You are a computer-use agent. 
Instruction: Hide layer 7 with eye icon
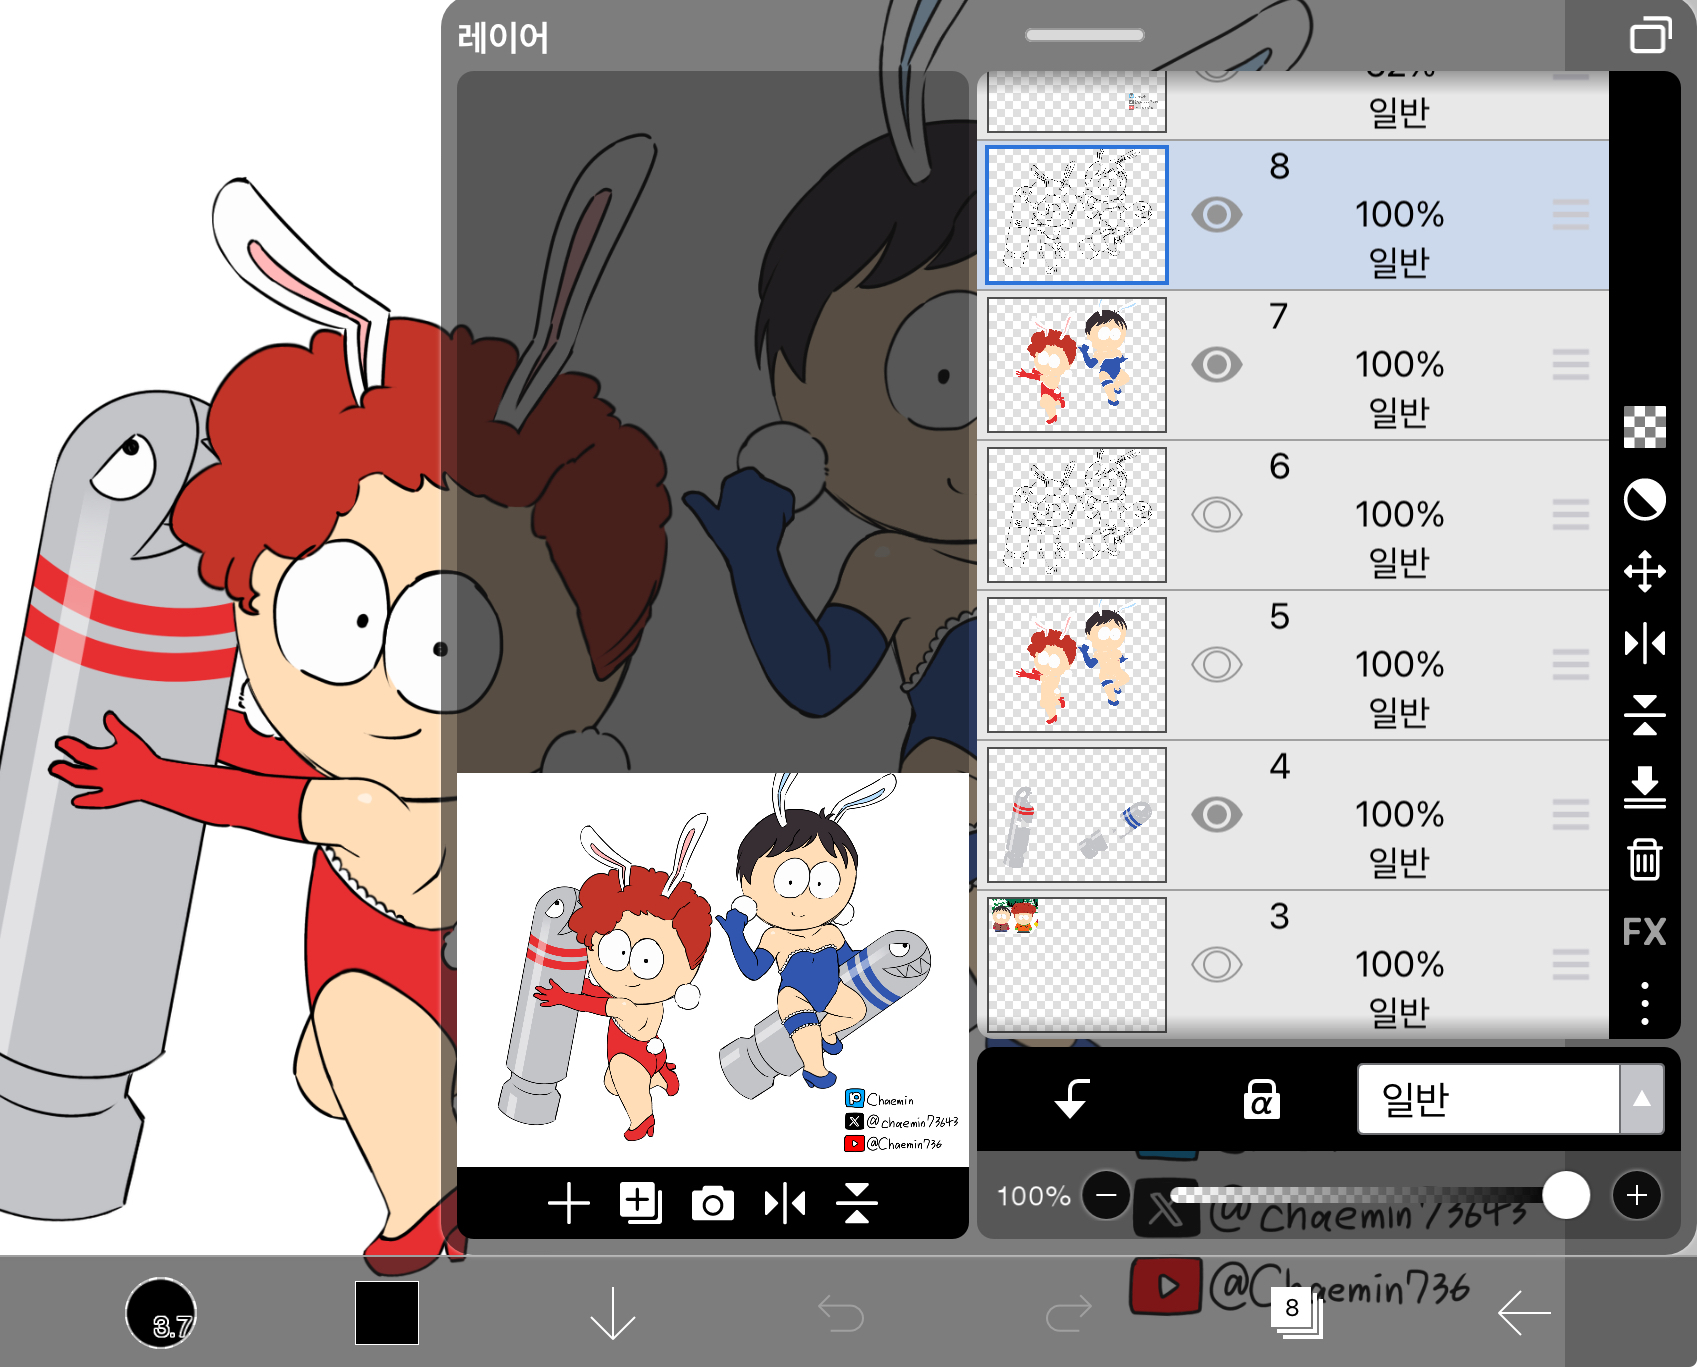coord(1216,365)
